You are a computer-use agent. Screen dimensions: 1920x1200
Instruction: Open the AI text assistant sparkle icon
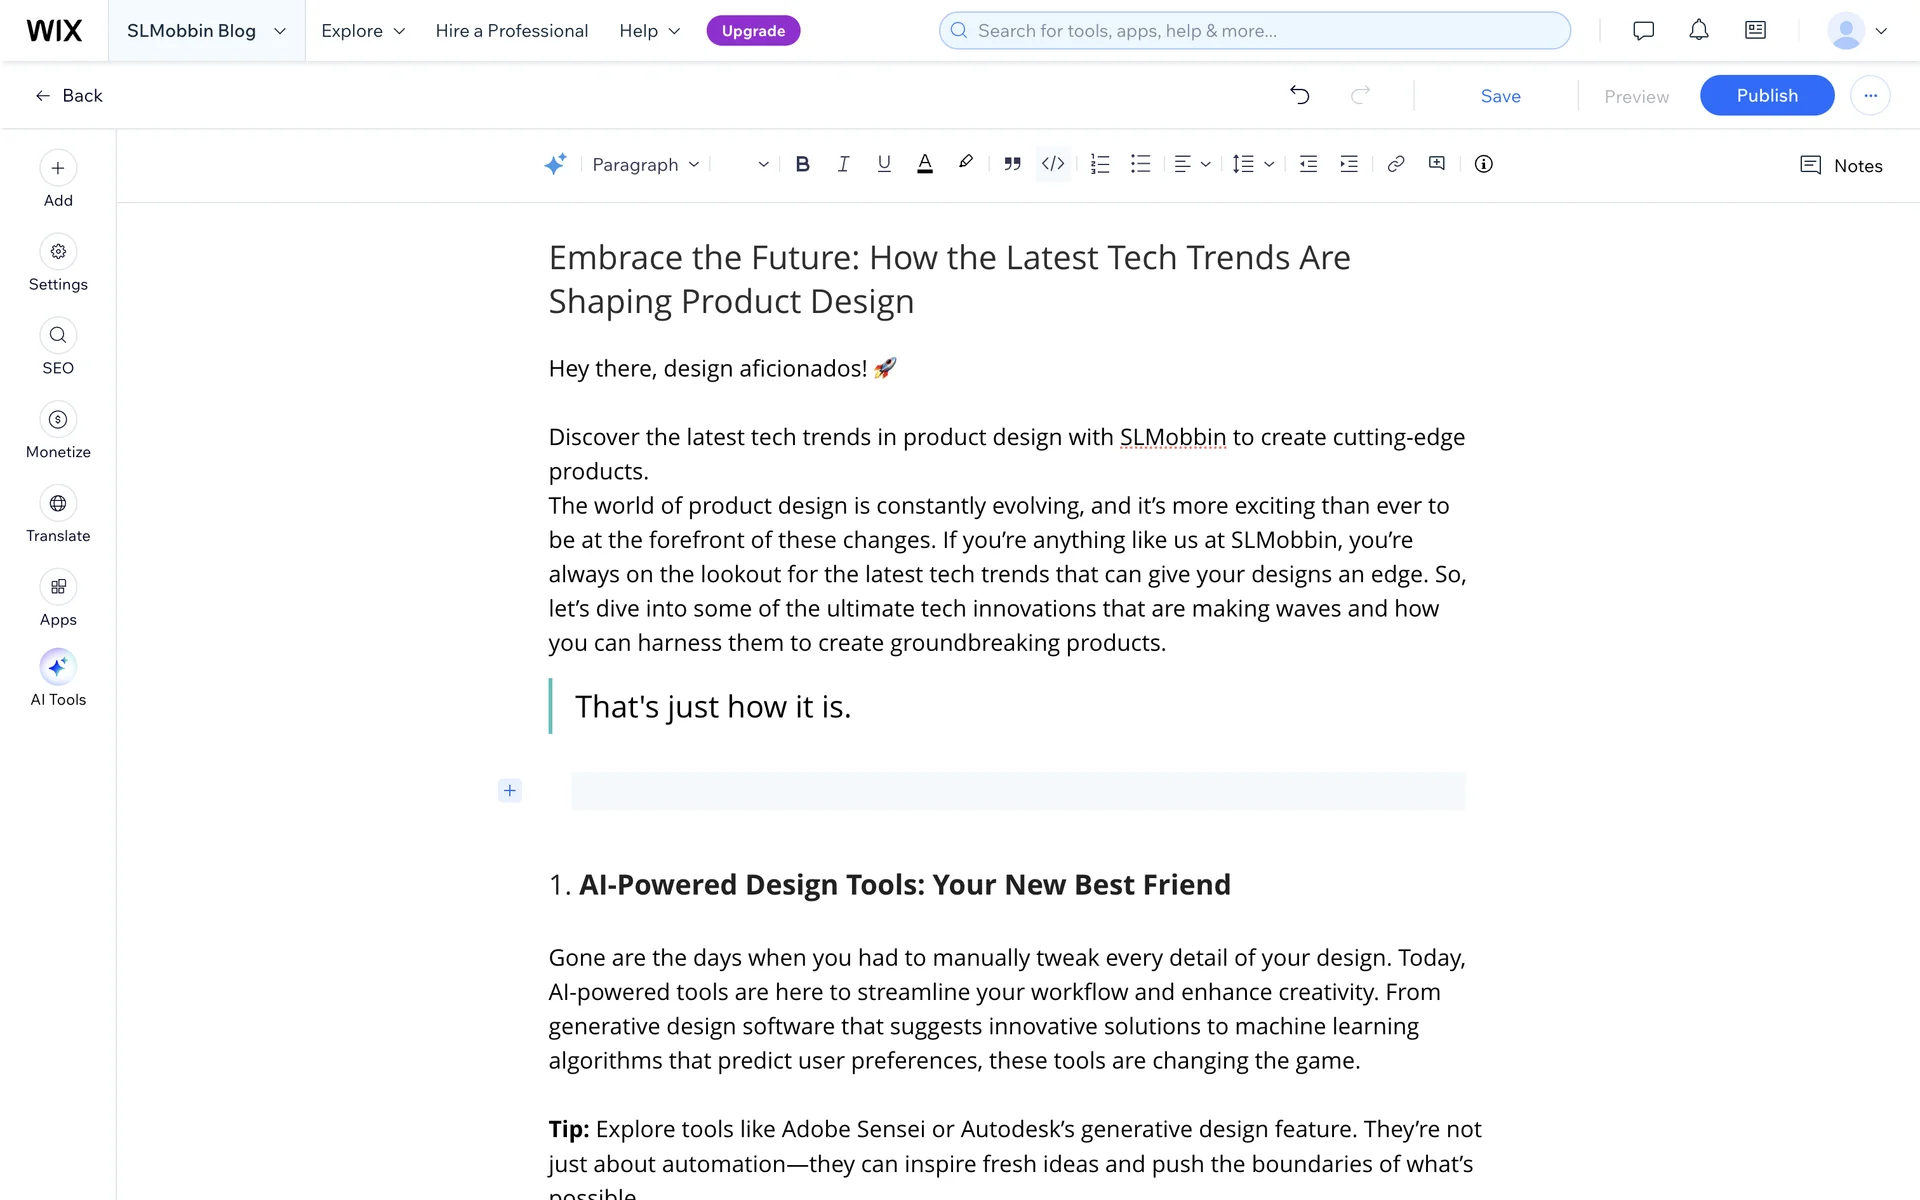(x=555, y=164)
